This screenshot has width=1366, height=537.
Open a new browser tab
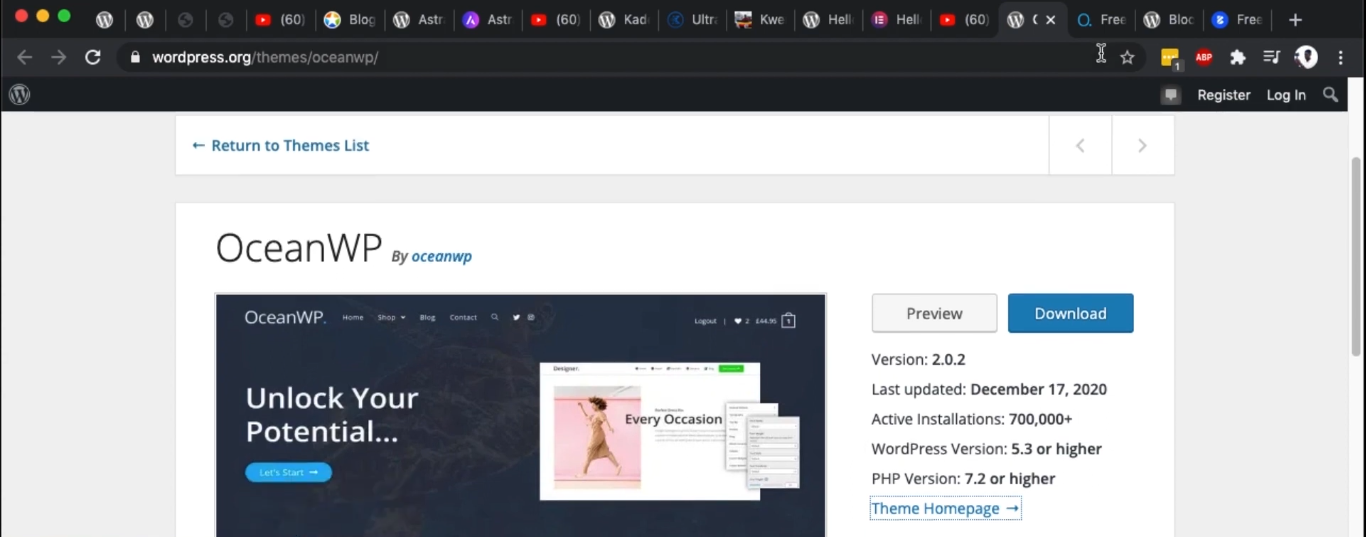click(x=1295, y=20)
